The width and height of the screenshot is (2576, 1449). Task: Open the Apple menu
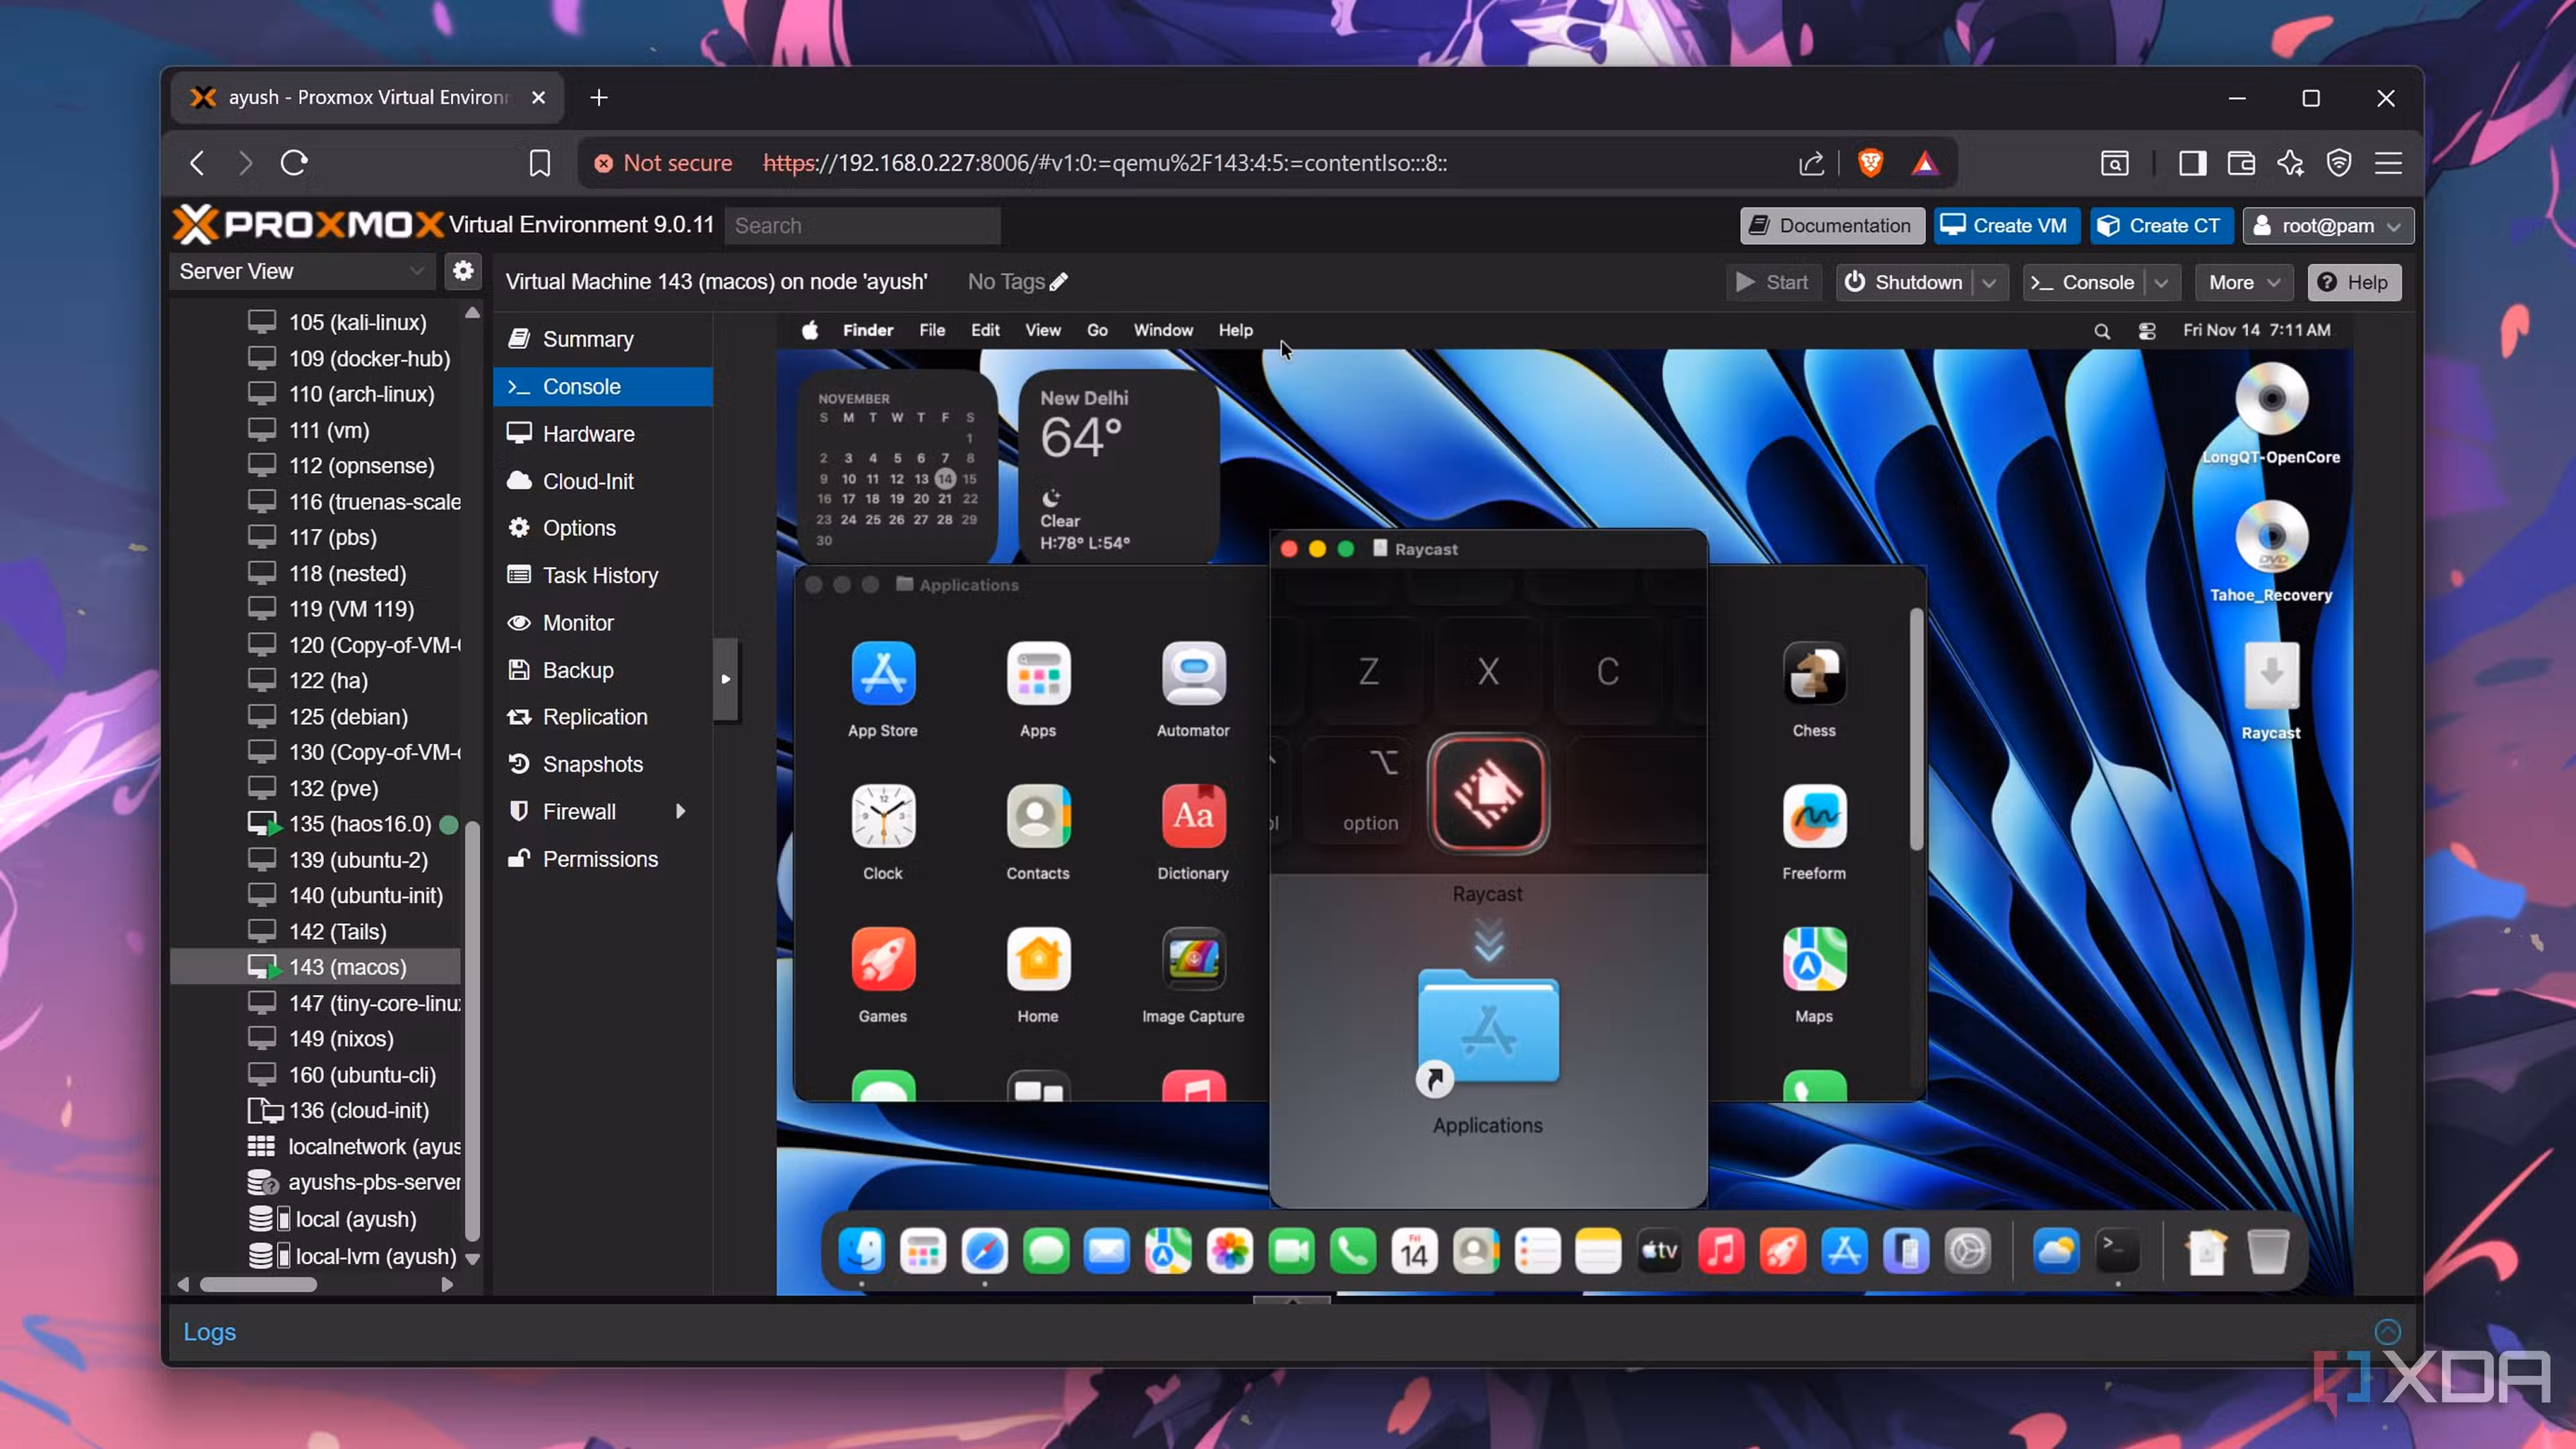[810, 330]
